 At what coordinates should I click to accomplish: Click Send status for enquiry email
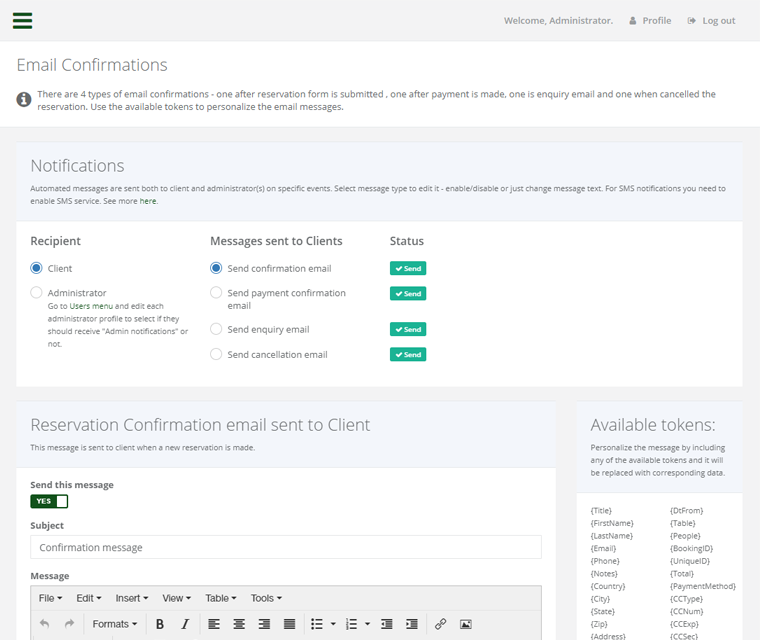click(408, 329)
